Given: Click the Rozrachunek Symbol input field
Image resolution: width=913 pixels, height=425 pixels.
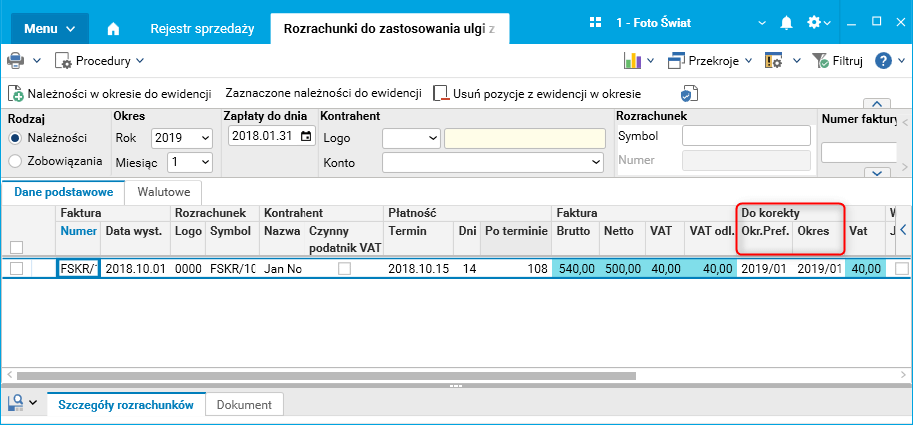Looking at the screenshot, I should tap(746, 136).
